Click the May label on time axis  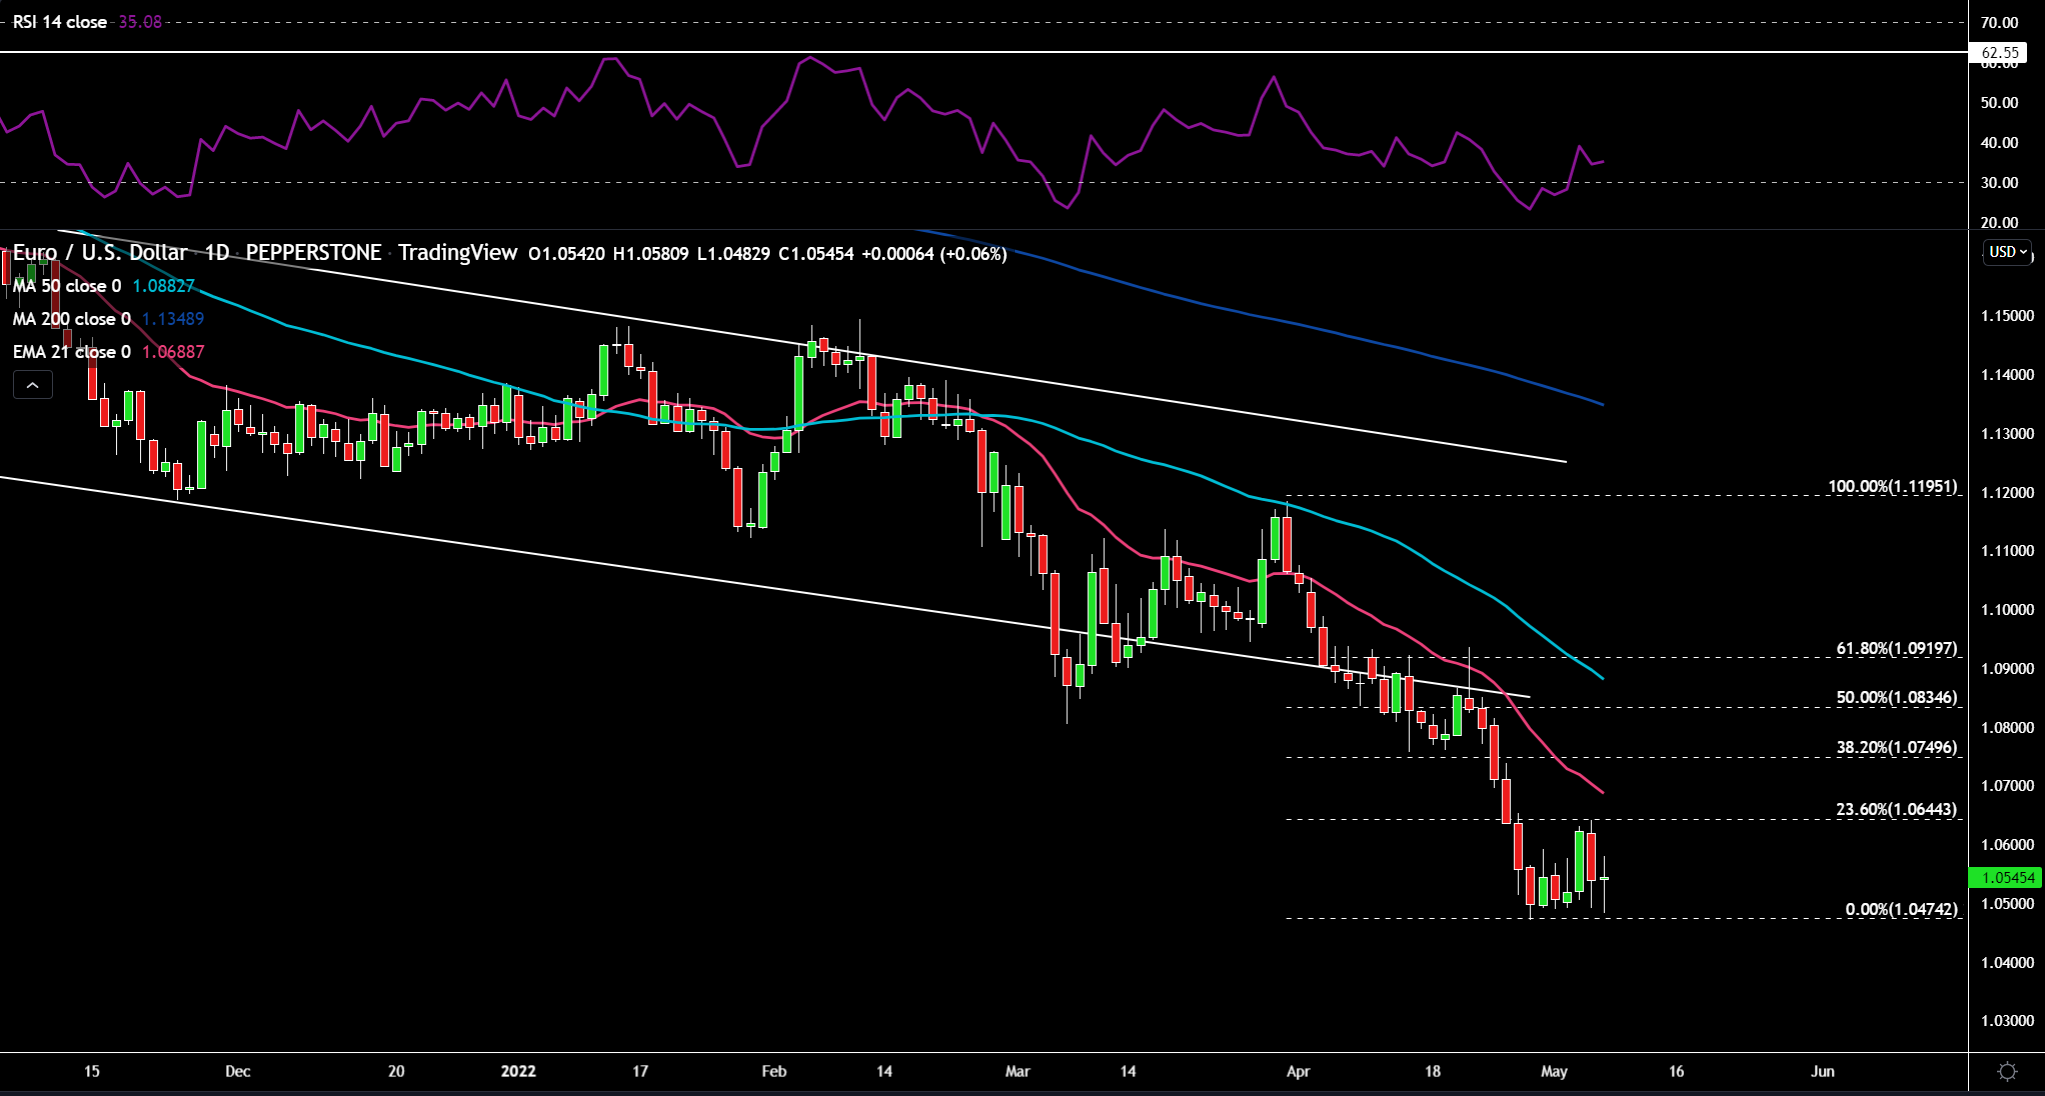coord(1554,1072)
